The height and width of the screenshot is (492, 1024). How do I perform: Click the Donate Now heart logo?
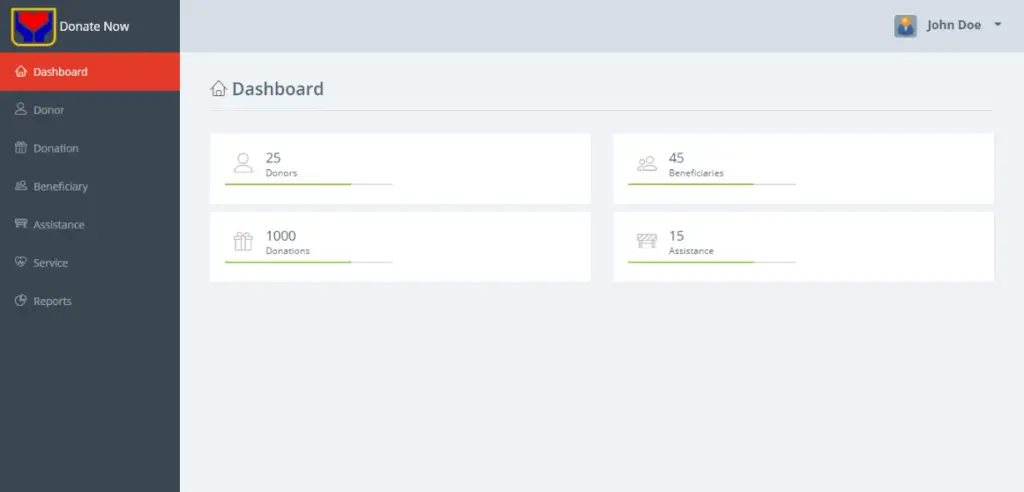point(33,27)
